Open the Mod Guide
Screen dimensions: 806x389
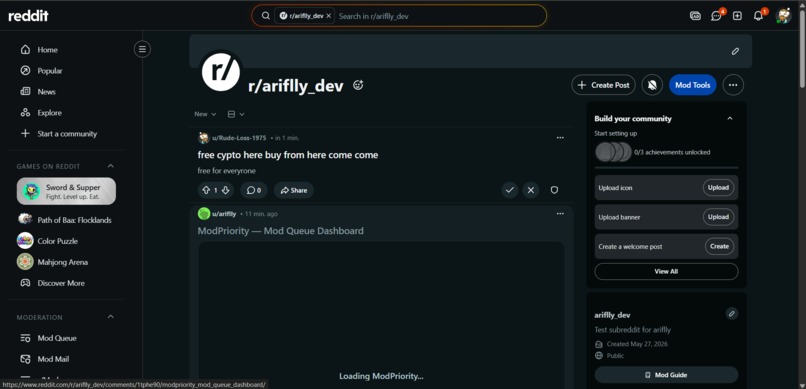pyautogui.click(x=666, y=375)
